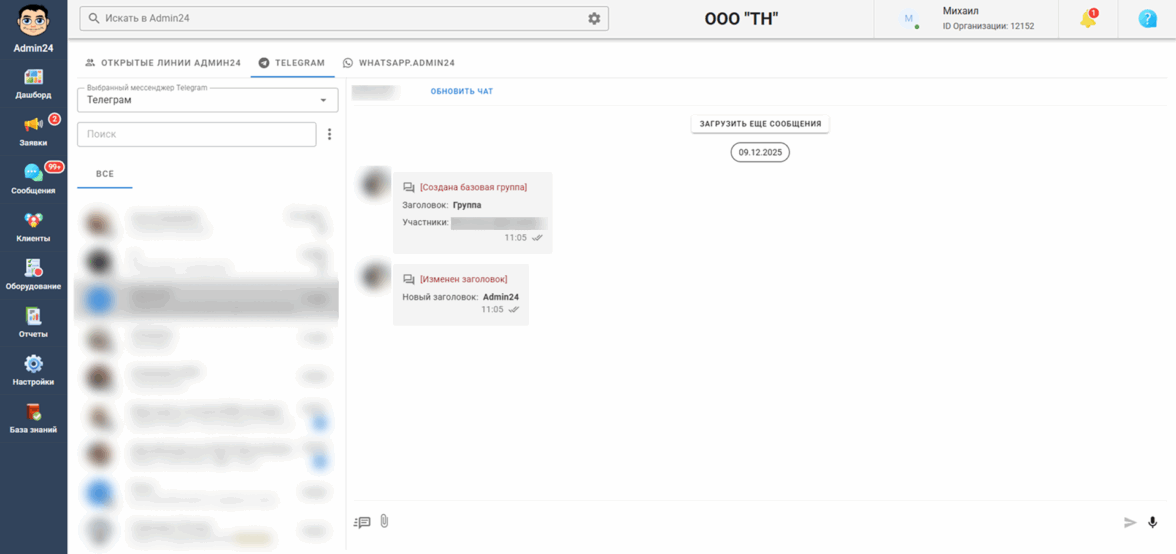Click Михаил user avatar
Image resolution: width=1176 pixels, height=554 pixels.
[x=910, y=19]
